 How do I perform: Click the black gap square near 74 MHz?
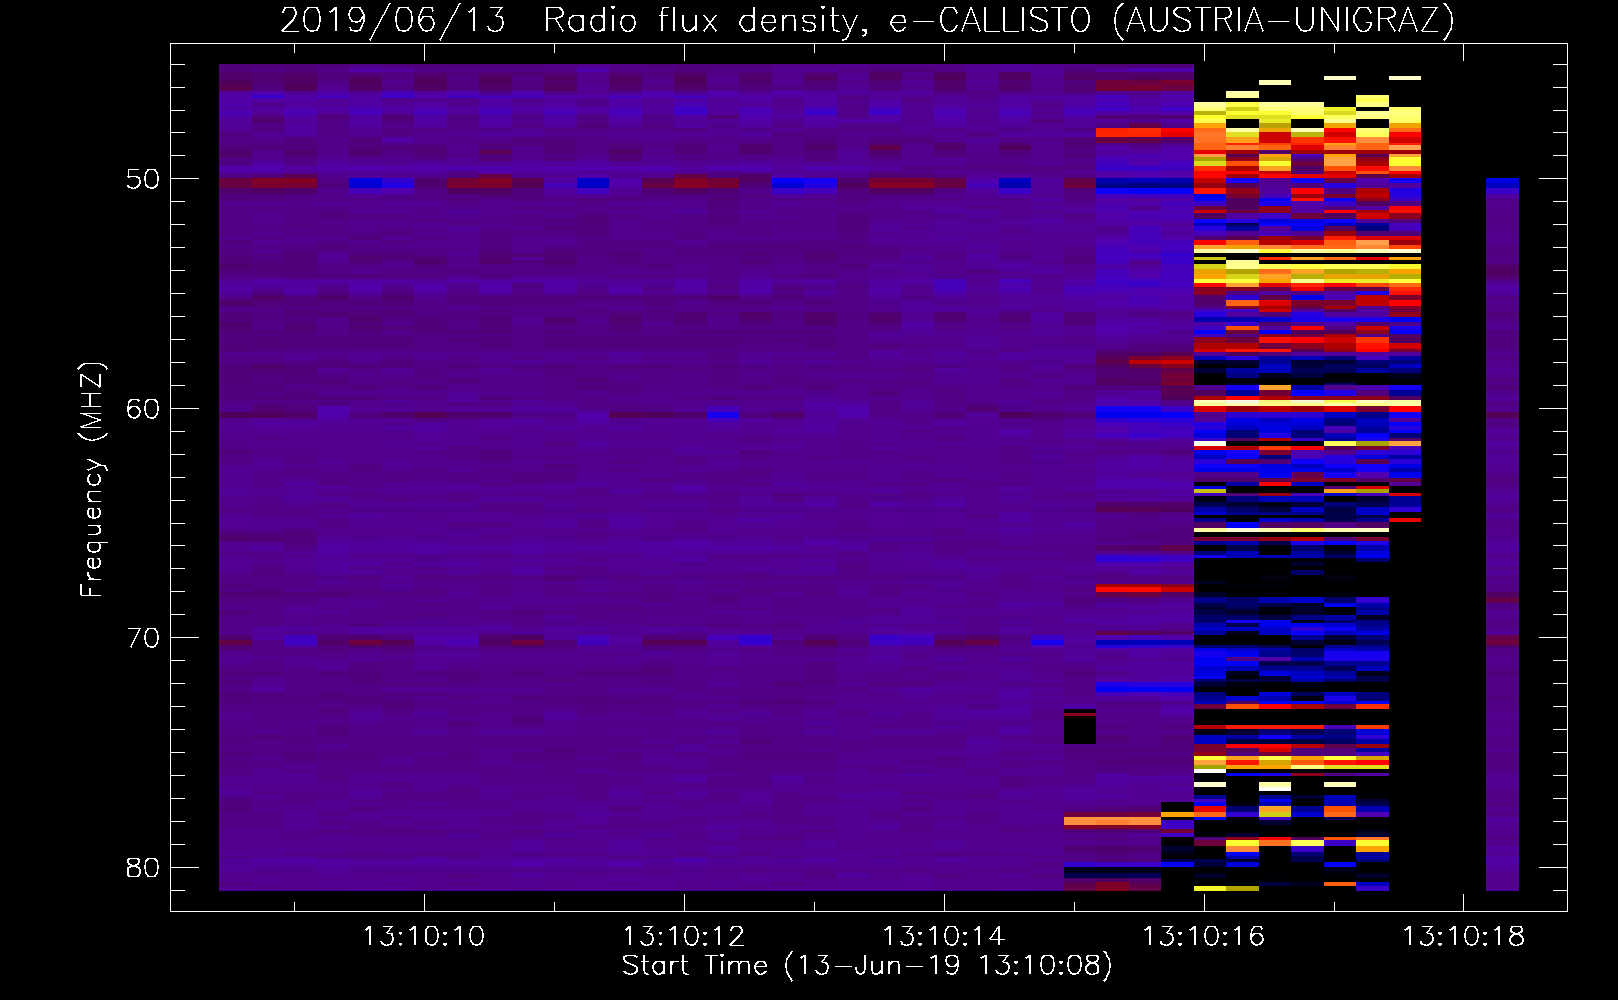(x=1080, y=727)
